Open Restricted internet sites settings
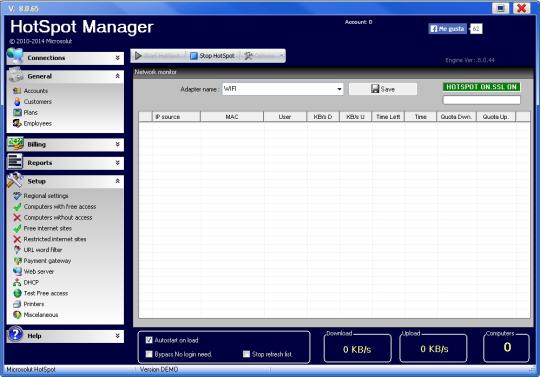This screenshot has width=540, height=377. (55, 239)
